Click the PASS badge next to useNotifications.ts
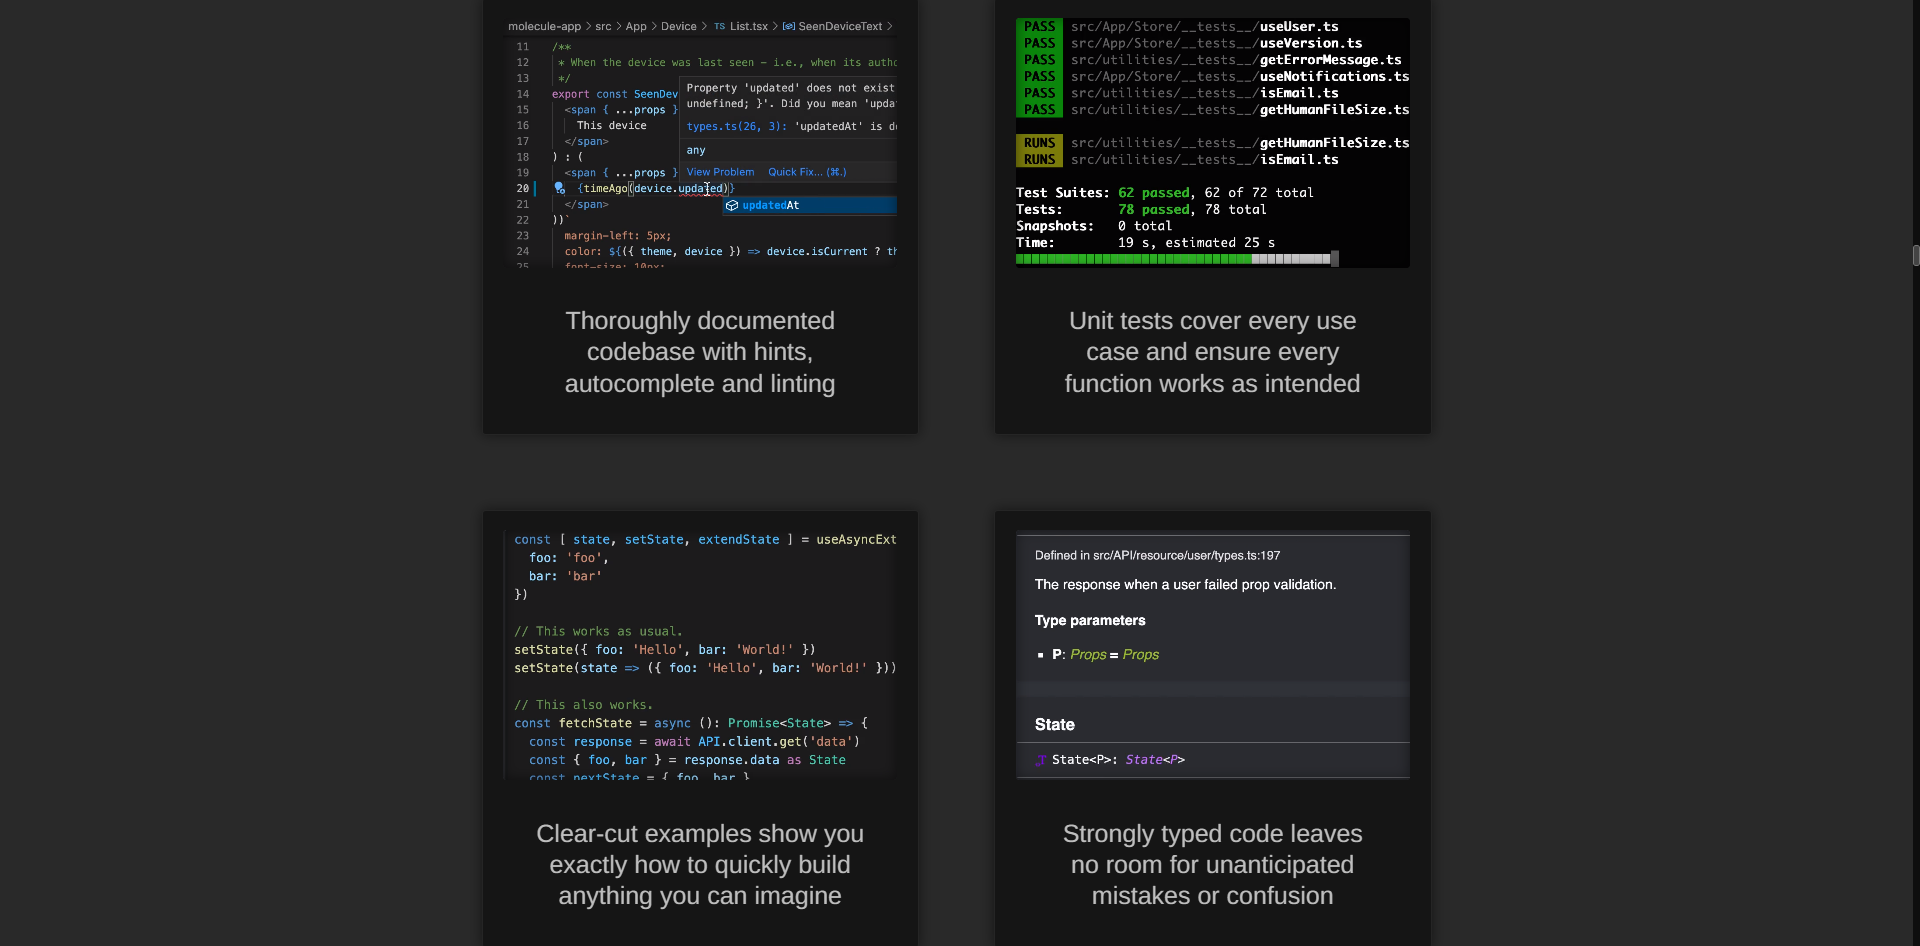 click(1040, 76)
